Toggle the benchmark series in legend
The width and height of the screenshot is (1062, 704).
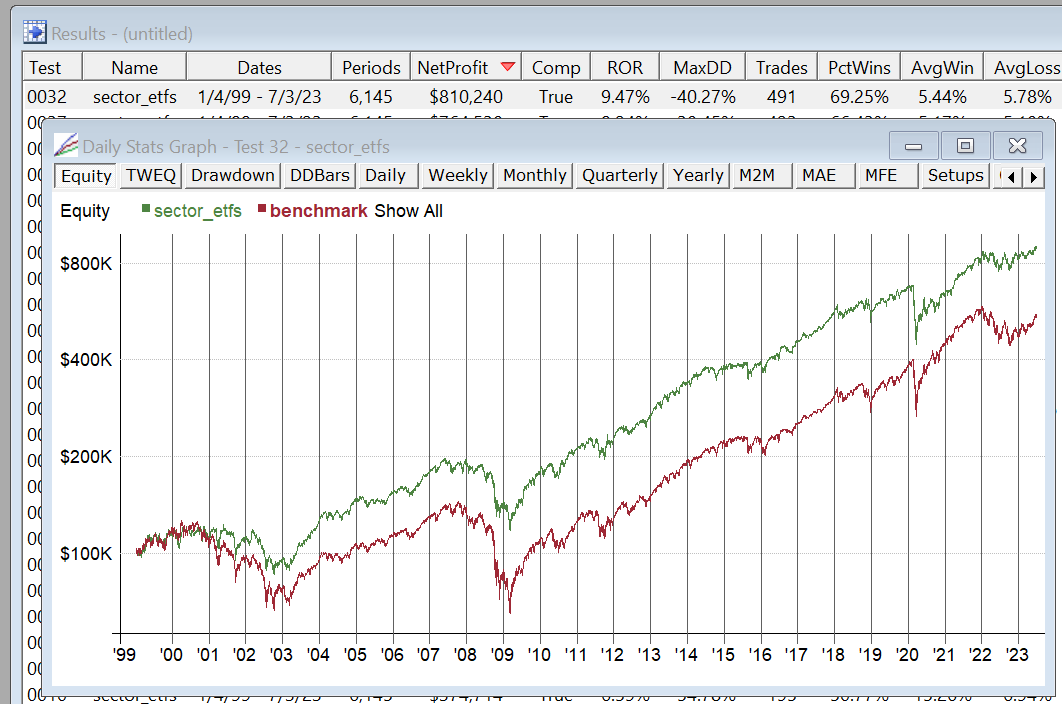click(318, 211)
